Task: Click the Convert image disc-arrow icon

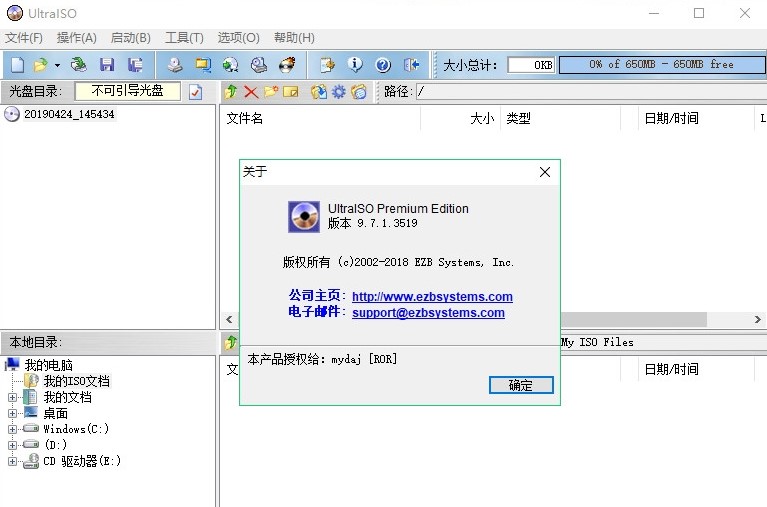Action: tap(230, 65)
